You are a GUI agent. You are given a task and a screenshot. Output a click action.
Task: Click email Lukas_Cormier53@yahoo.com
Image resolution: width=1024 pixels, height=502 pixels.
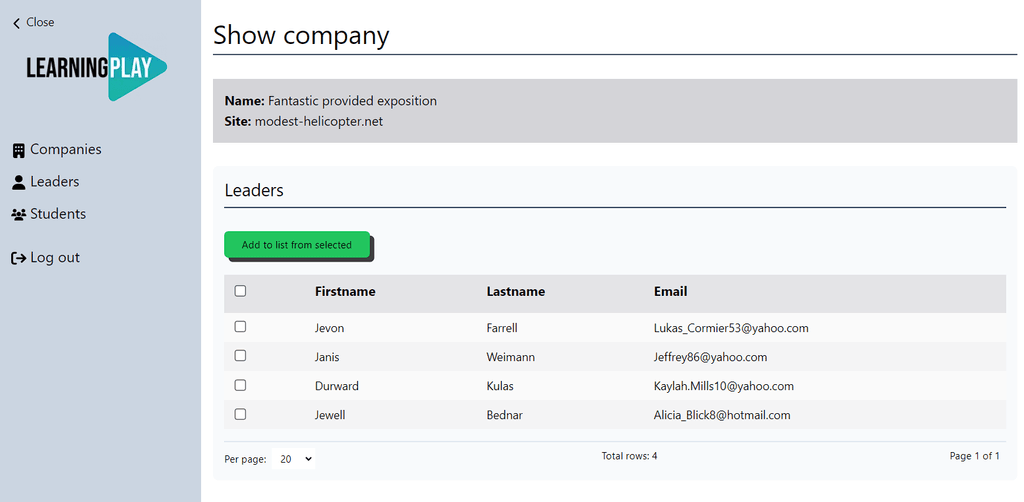(x=730, y=328)
